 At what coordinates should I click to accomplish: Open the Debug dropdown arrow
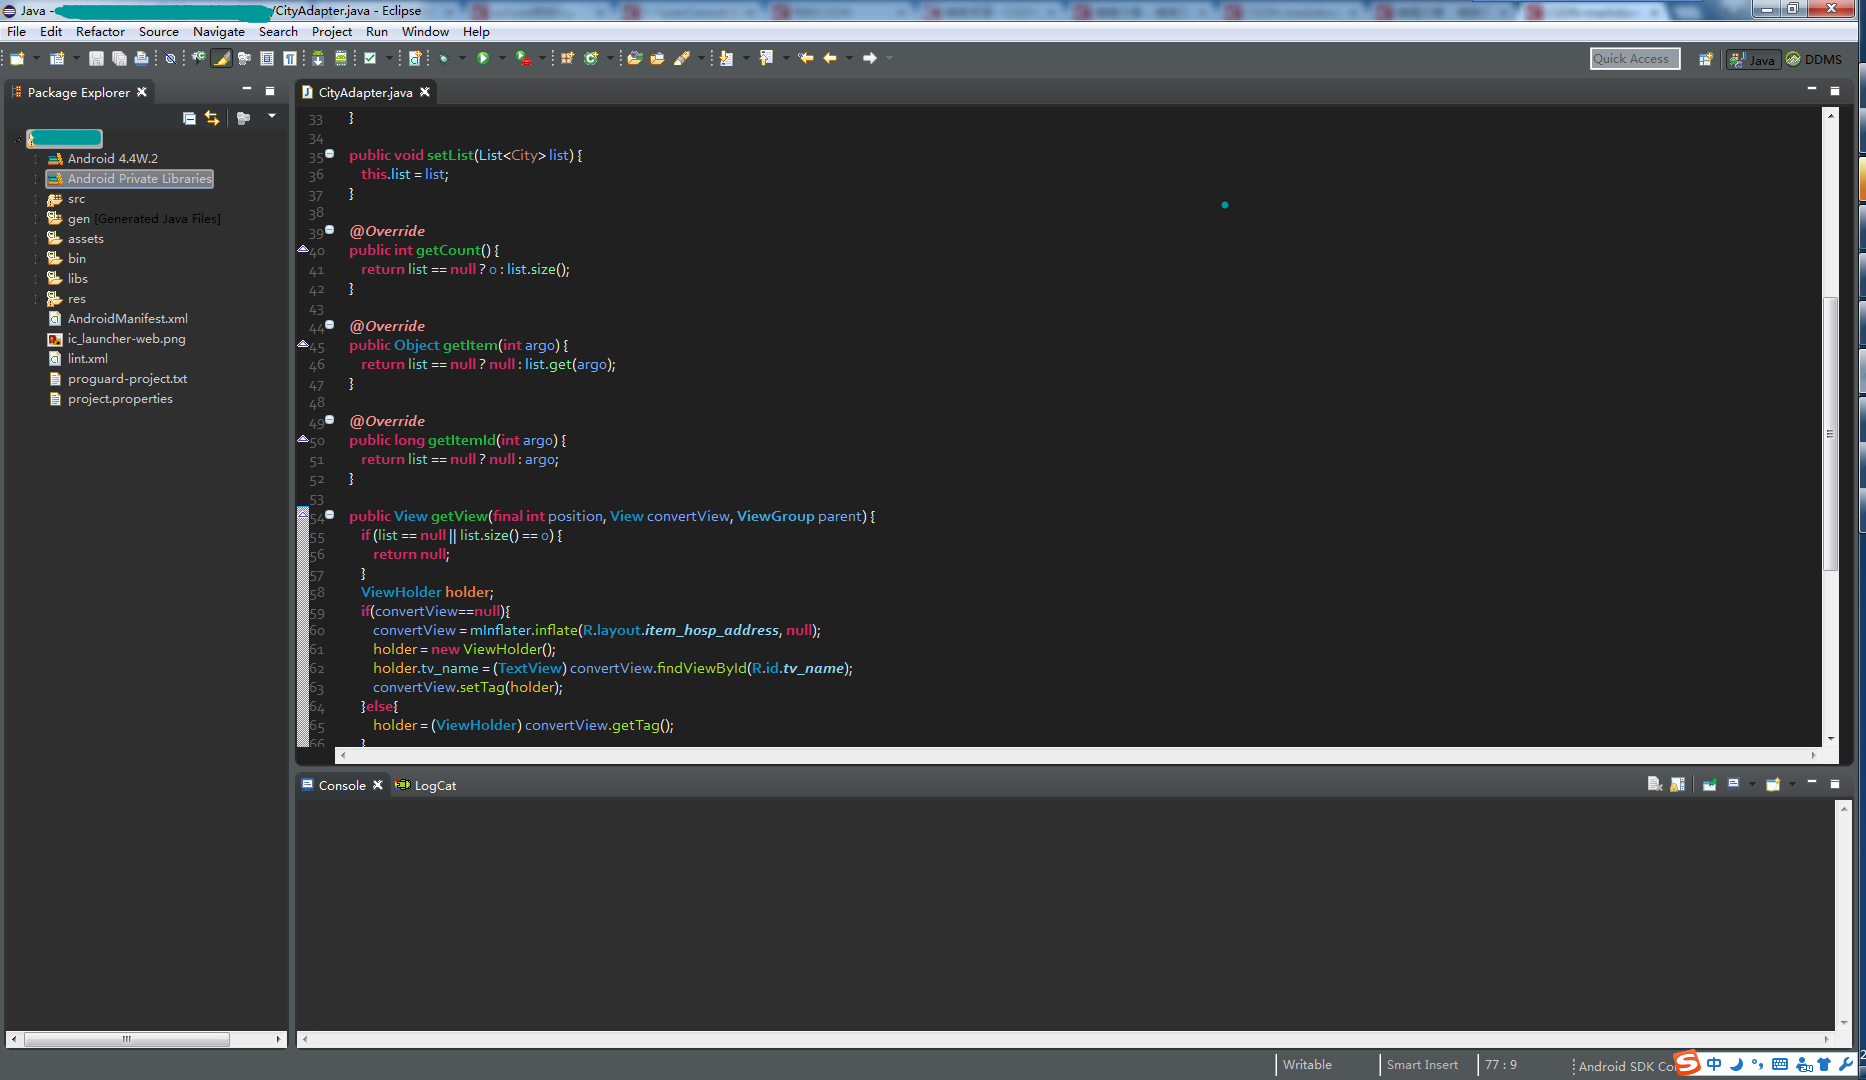pyautogui.click(x=462, y=58)
